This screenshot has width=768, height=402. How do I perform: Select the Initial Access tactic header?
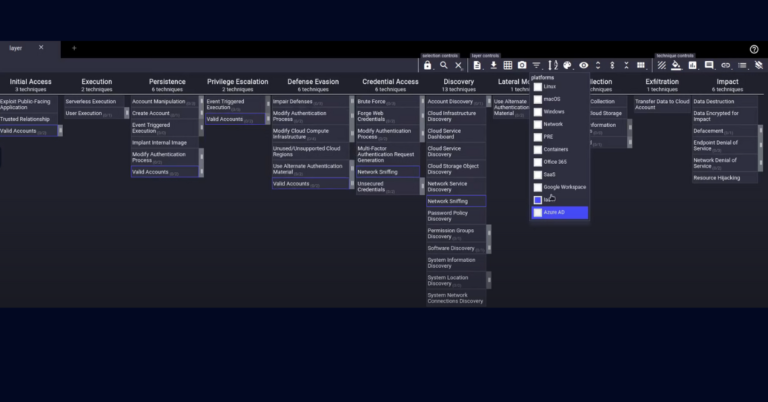coord(30,82)
